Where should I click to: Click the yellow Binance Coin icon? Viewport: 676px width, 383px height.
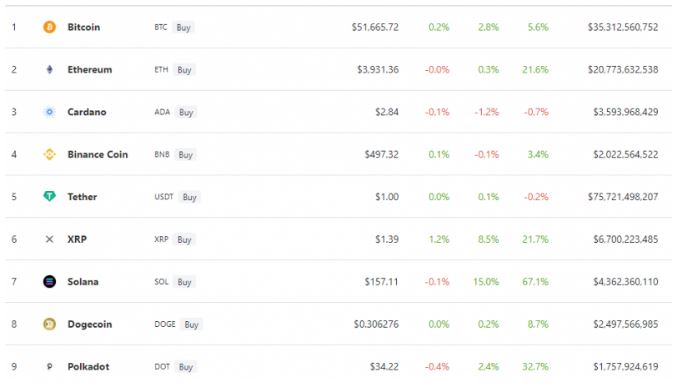(x=50, y=154)
